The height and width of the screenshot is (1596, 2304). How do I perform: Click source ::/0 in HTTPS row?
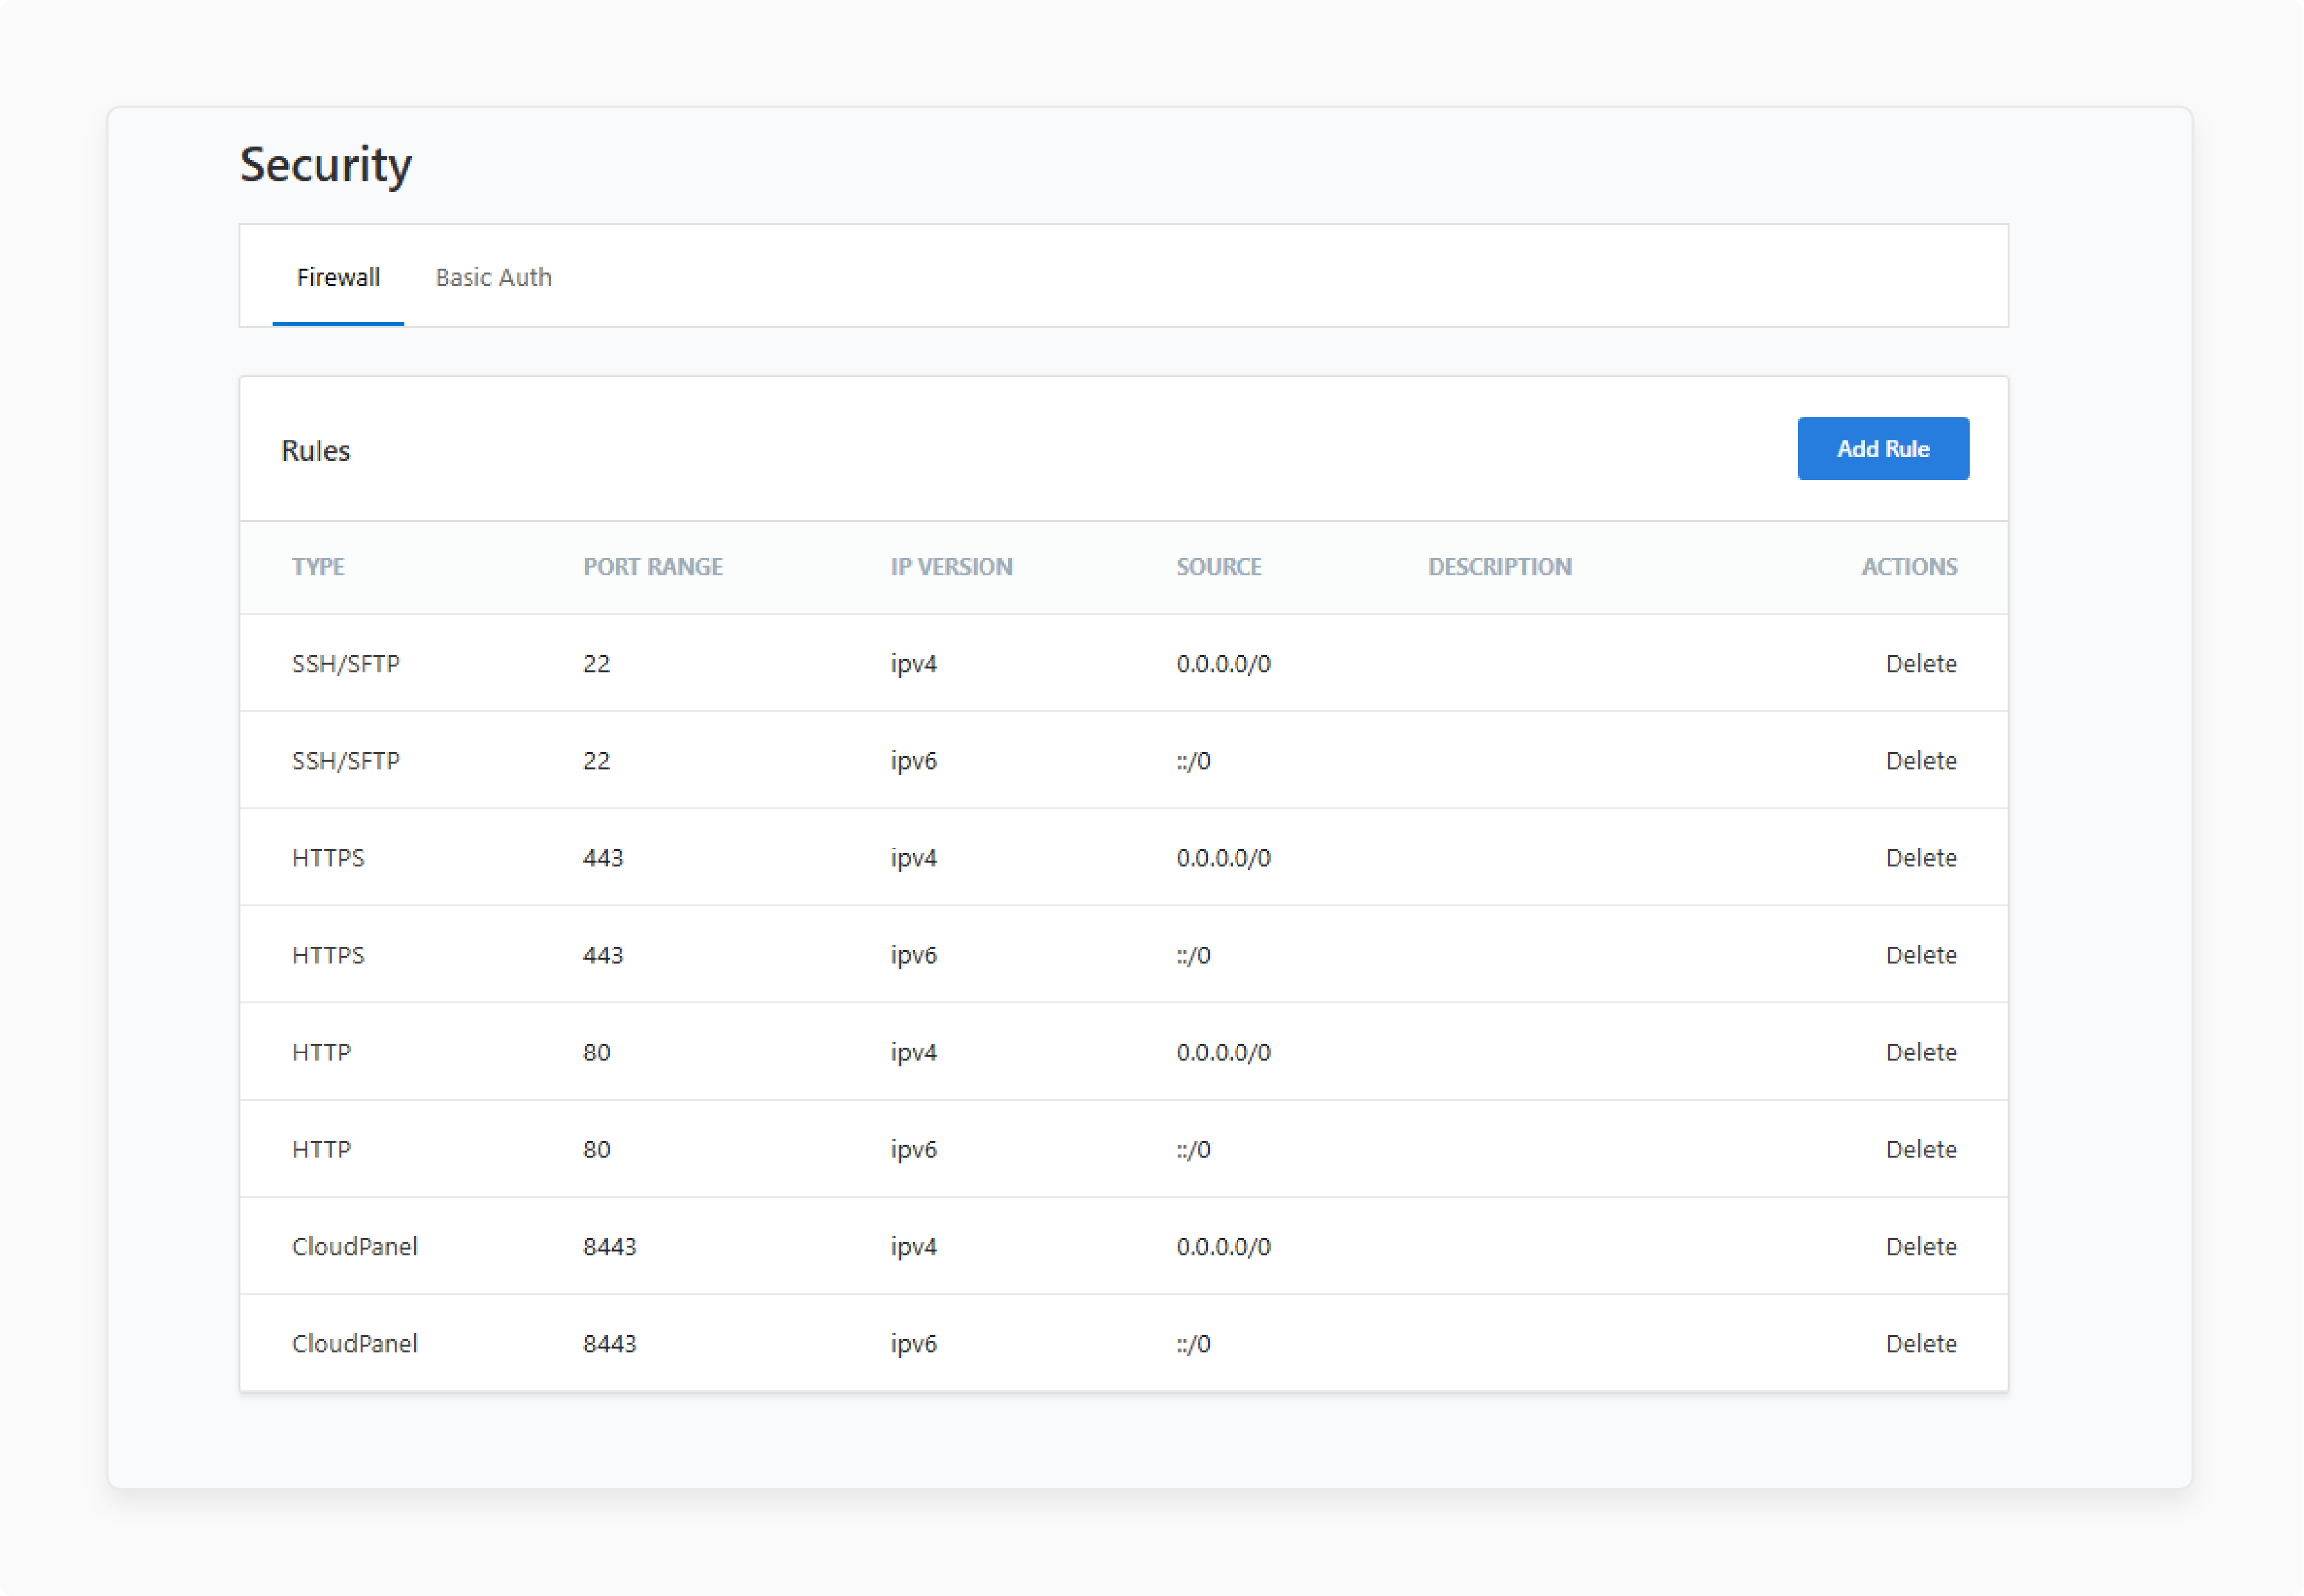(x=1193, y=954)
